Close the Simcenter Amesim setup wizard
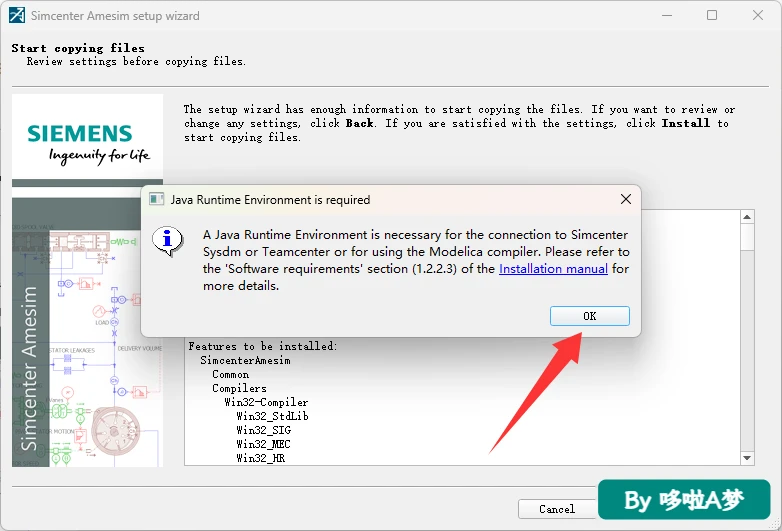This screenshot has height=531, width=782. pyautogui.click(x=758, y=15)
